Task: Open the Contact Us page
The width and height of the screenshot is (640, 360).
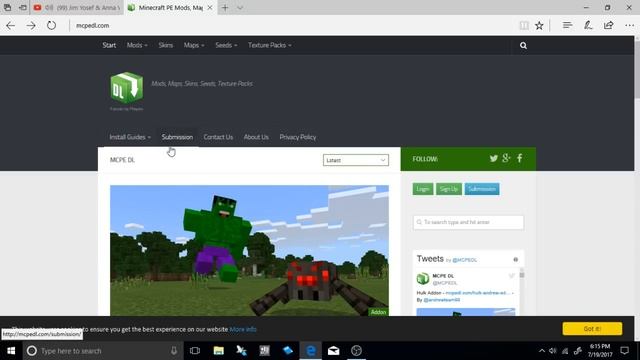Action: (218, 137)
